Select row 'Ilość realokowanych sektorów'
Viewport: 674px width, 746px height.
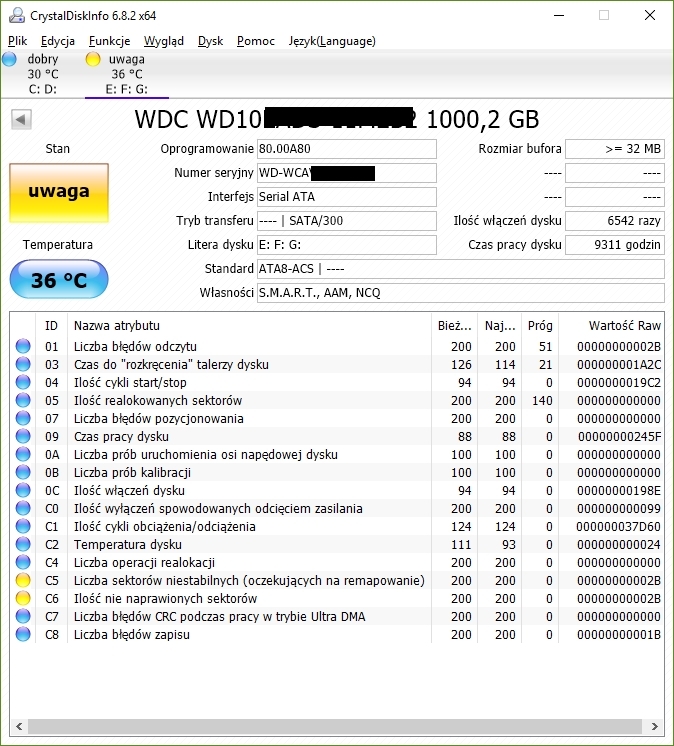tap(337, 401)
